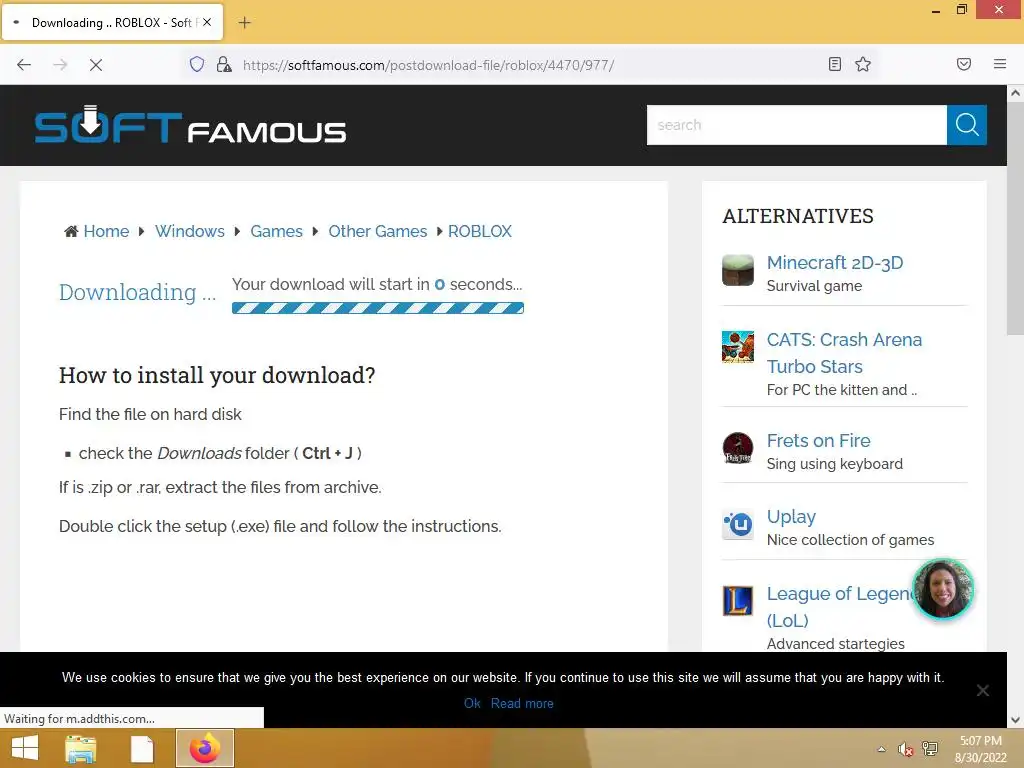
Task: Click the SoftFamous logo
Action: point(190,125)
